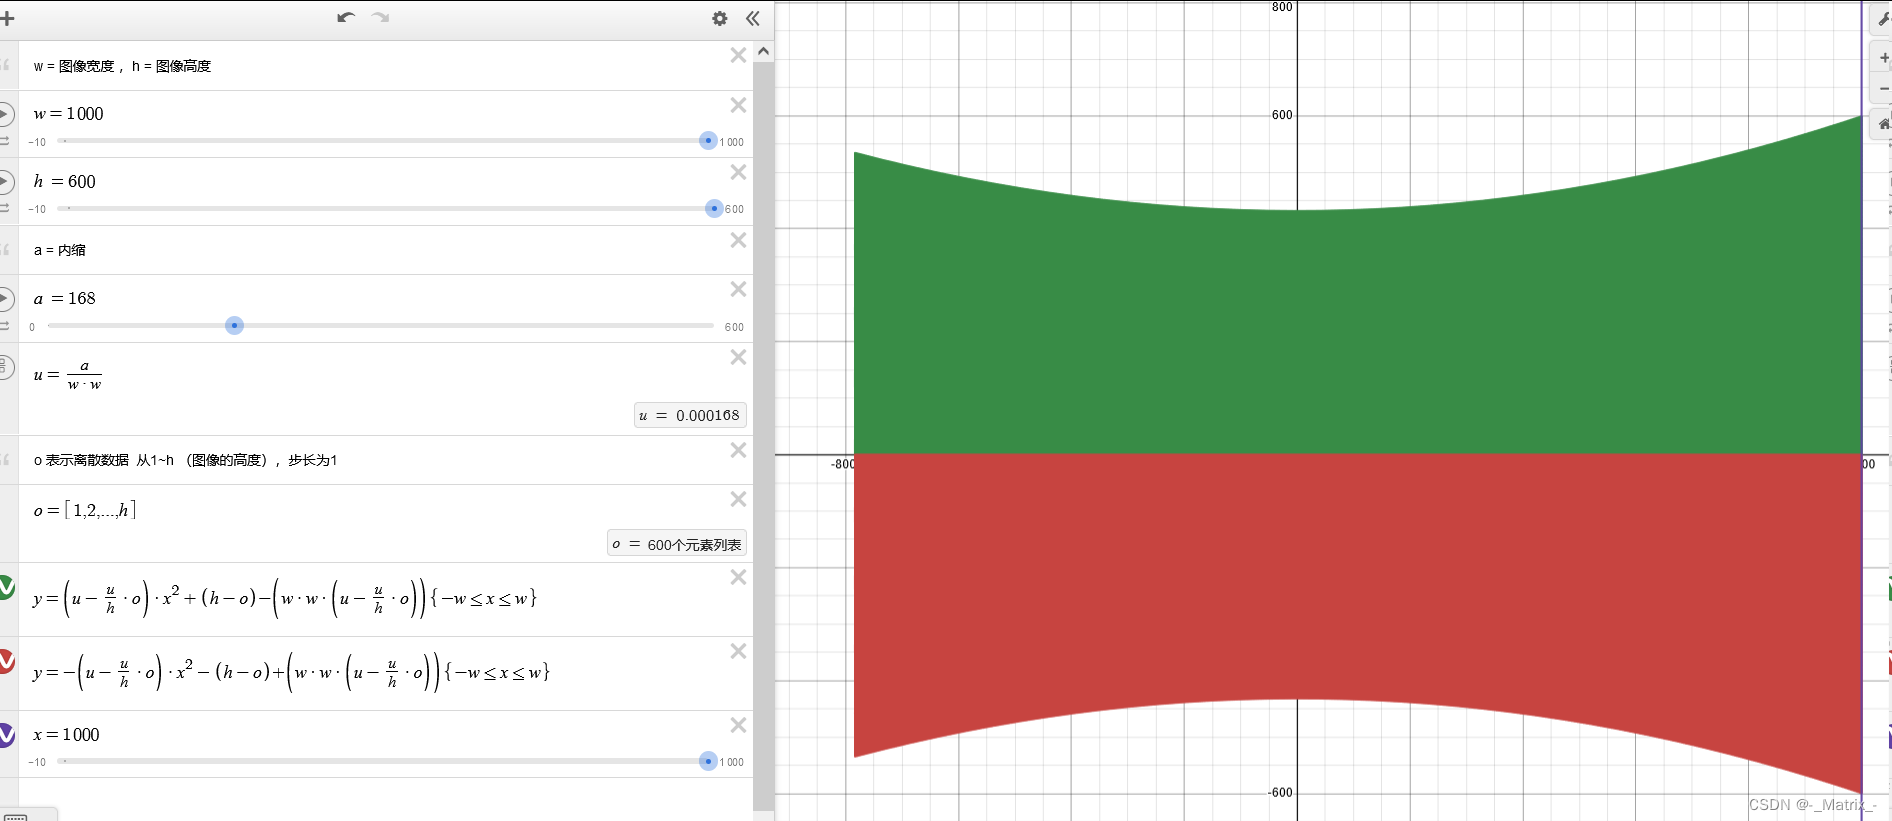This screenshot has width=1892, height=821.
Task: Change animation loop mode for w slider
Action: (5, 141)
